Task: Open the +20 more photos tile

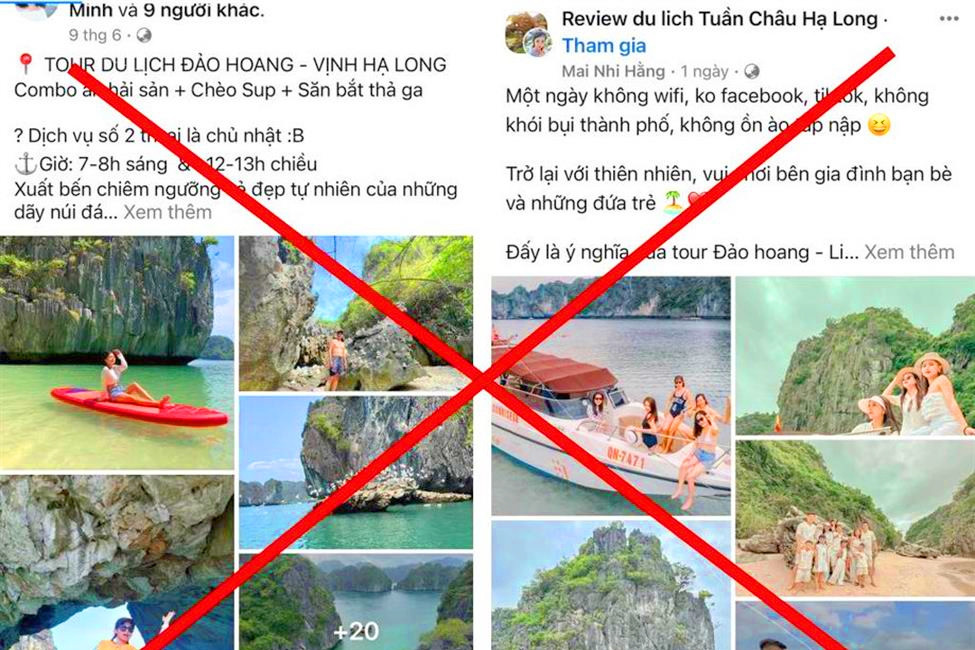Action: [356, 602]
